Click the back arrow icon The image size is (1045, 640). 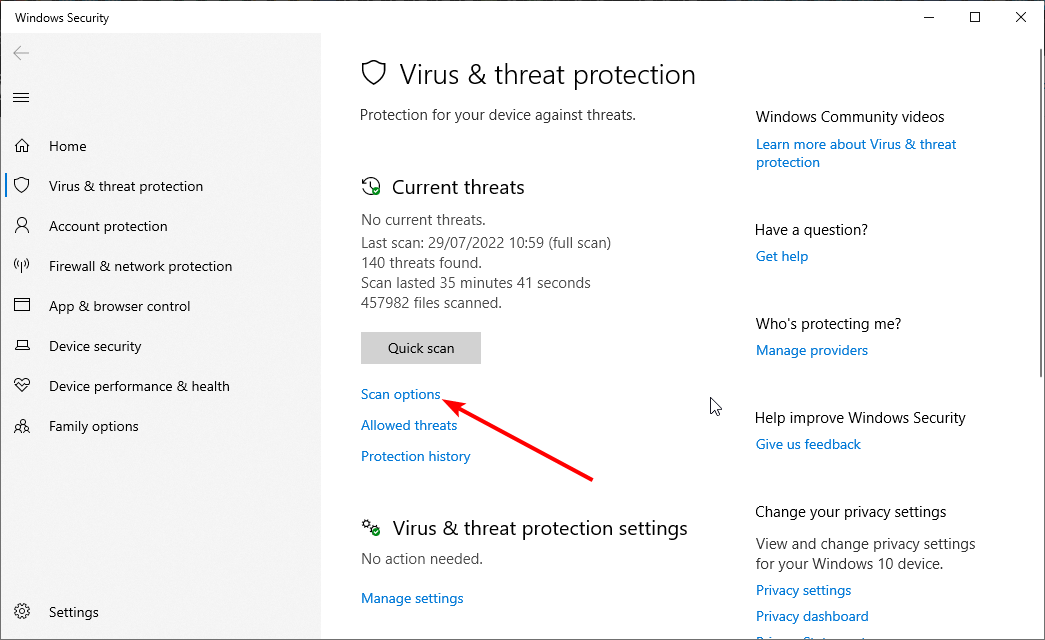(21, 53)
